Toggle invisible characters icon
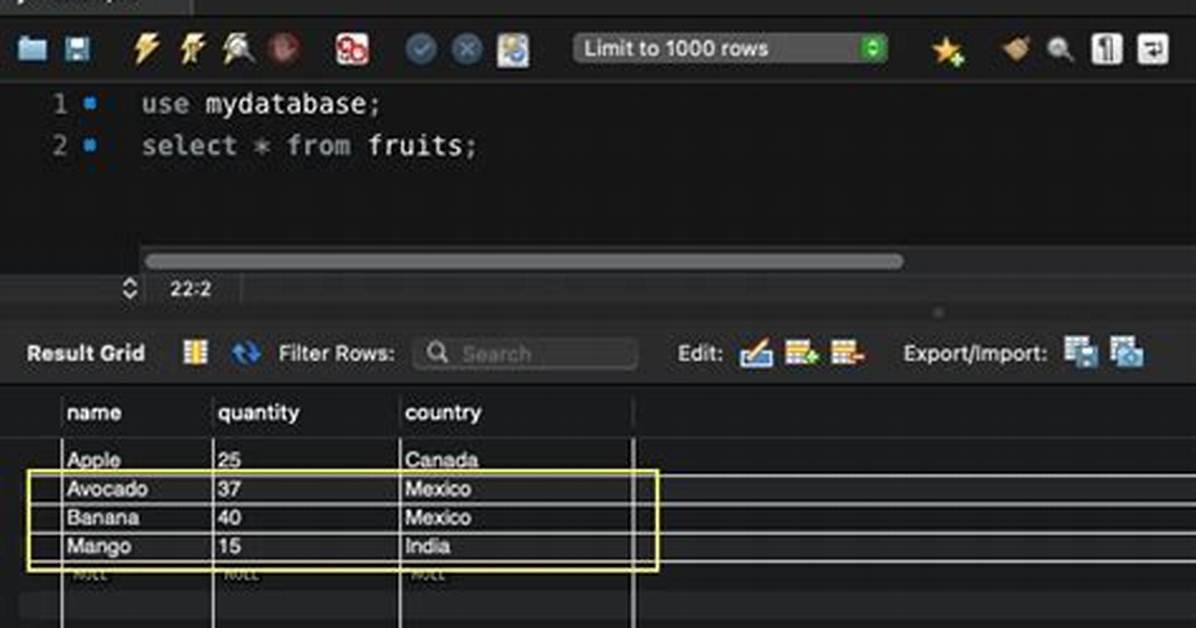Viewport: 1196px width, 628px height. 1107,50
